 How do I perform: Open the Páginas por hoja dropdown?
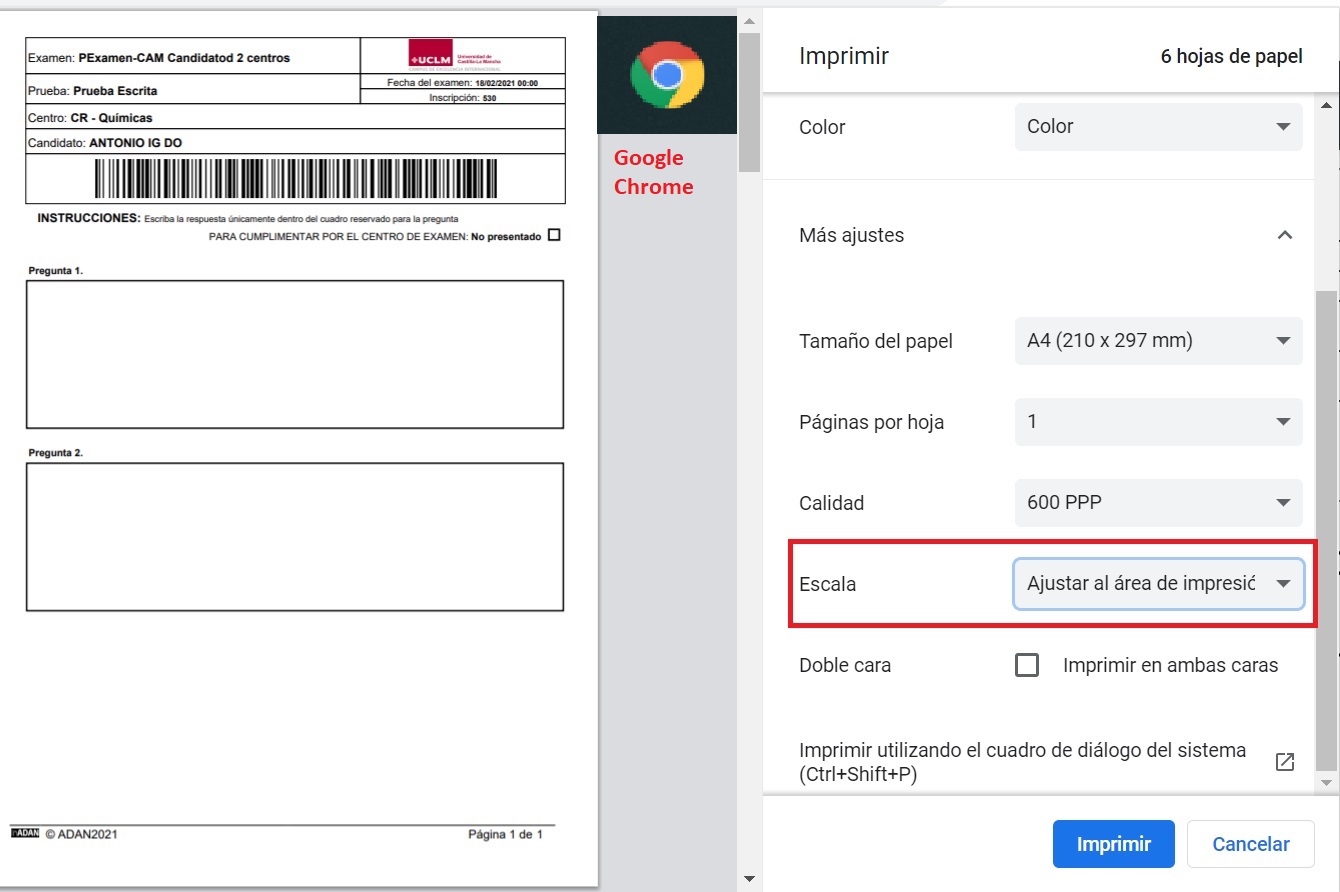(1158, 422)
